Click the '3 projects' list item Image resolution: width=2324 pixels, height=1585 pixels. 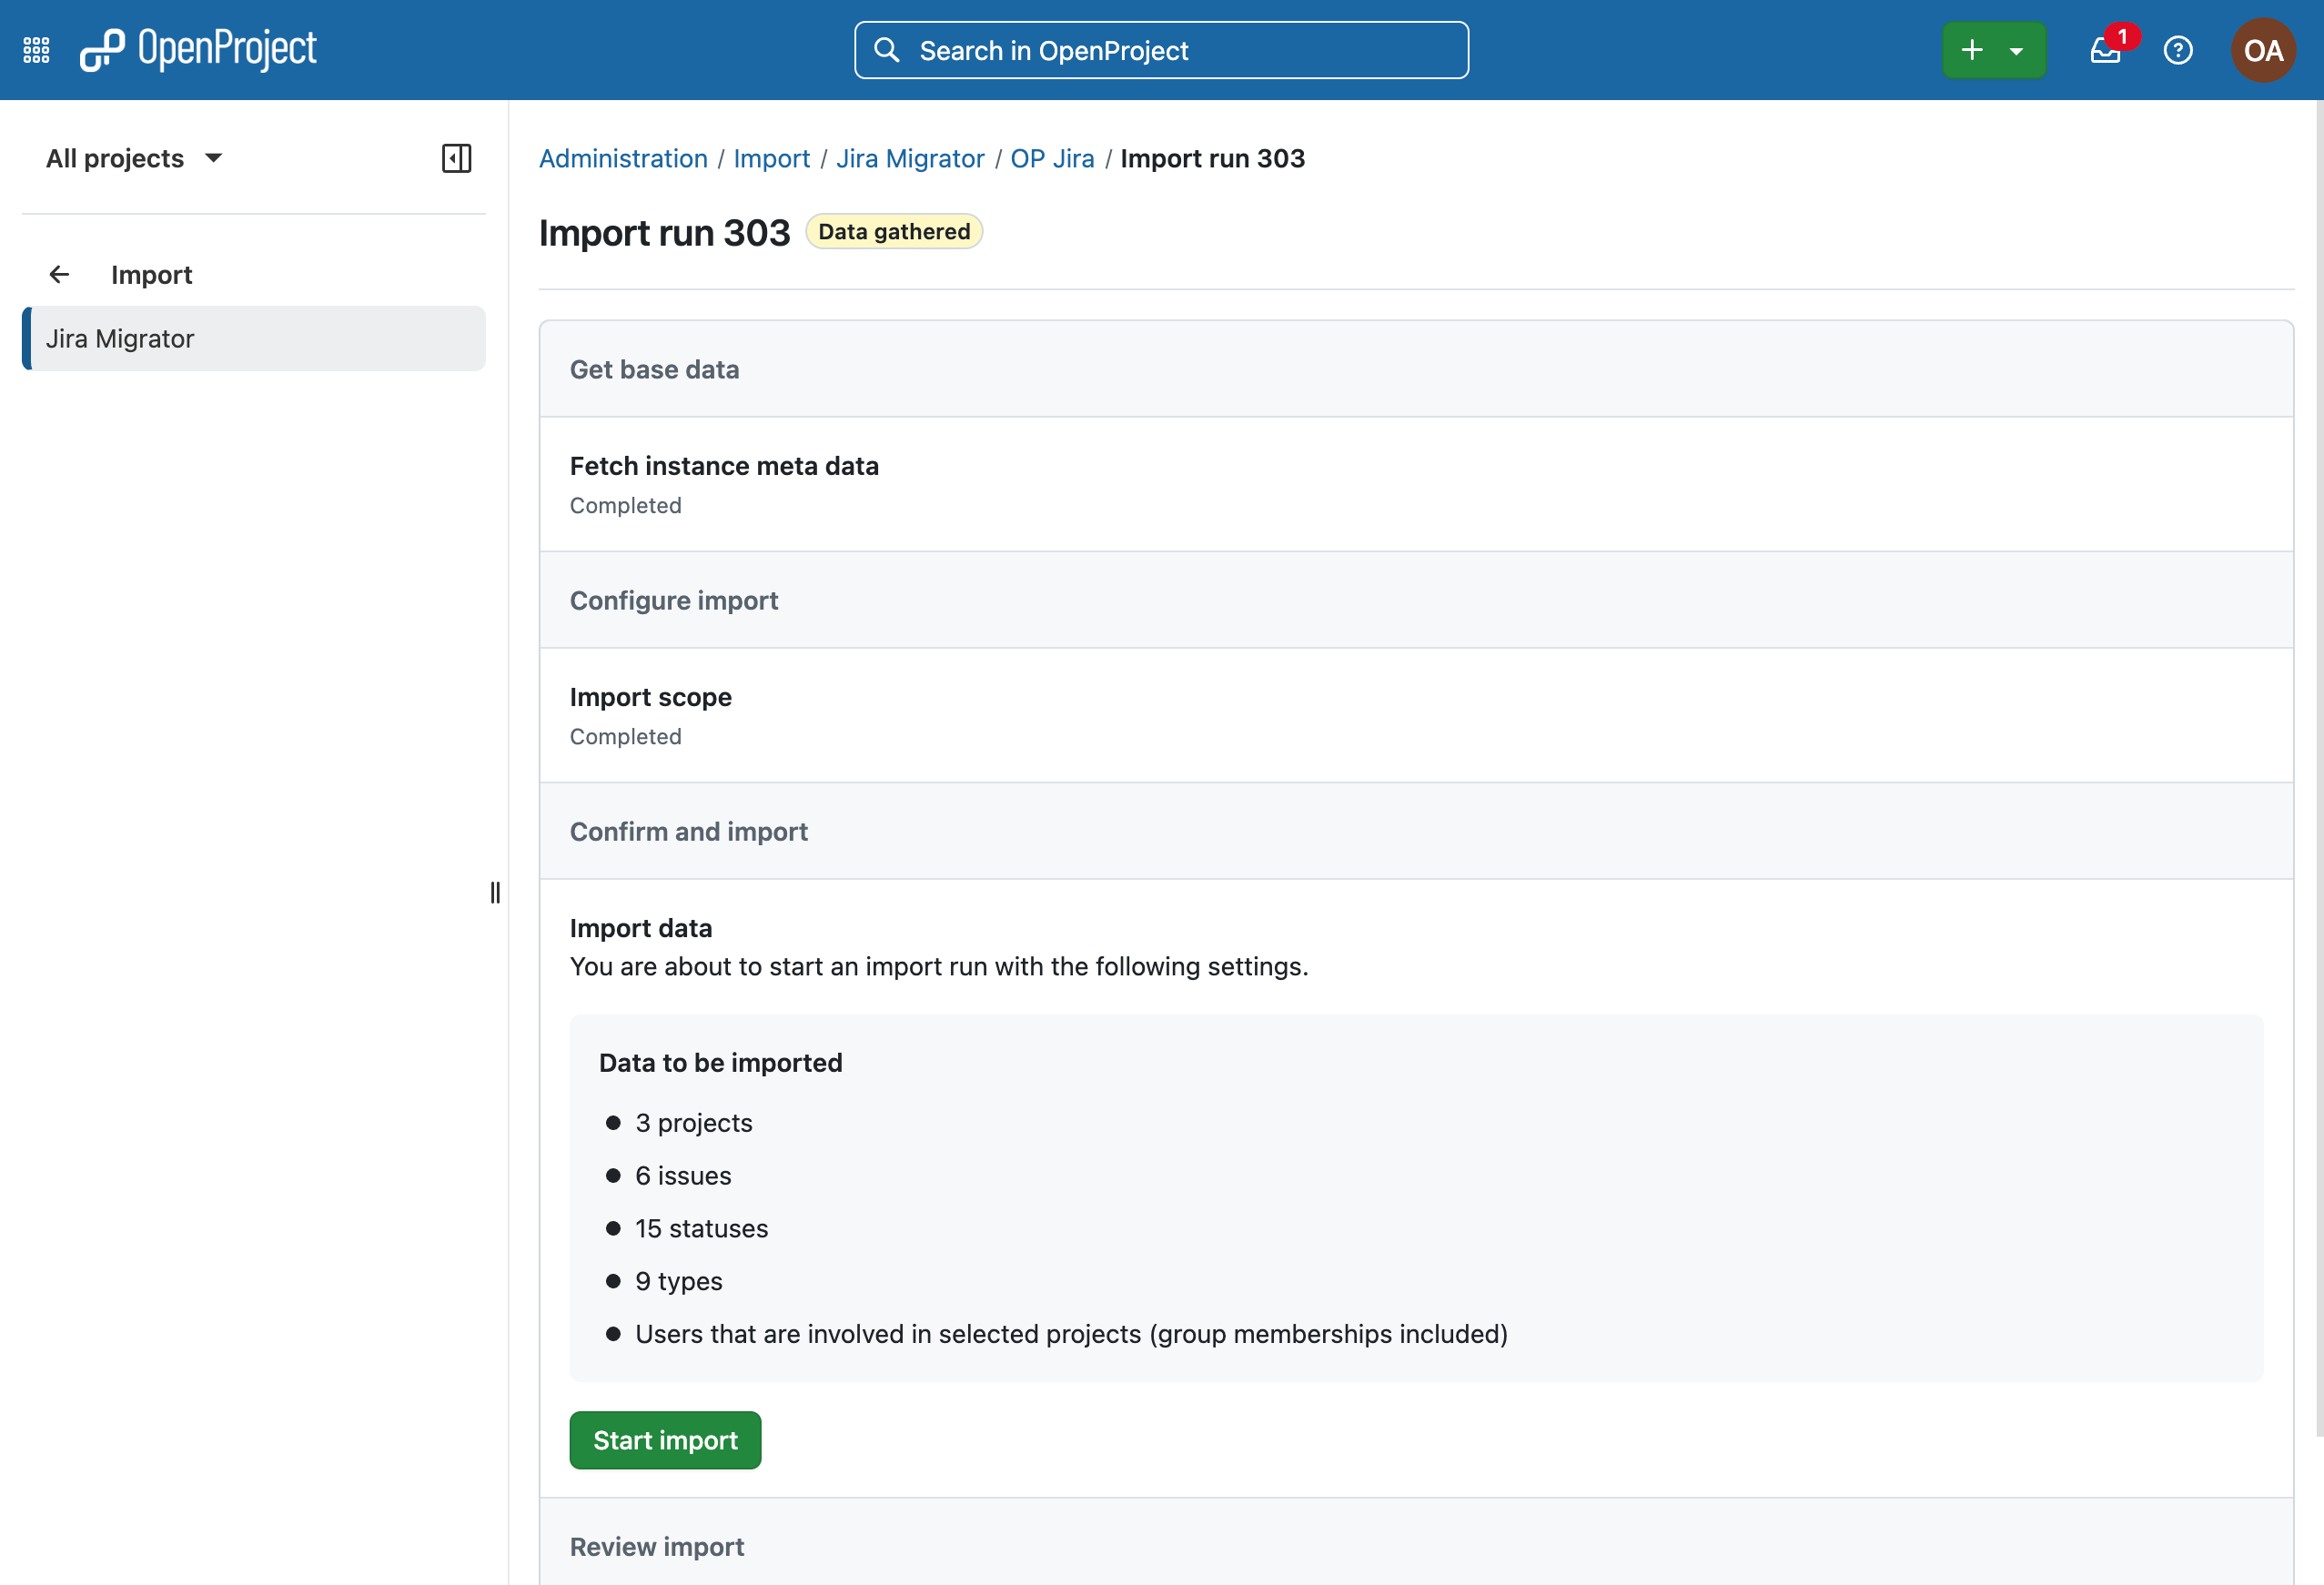tap(693, 1123)
